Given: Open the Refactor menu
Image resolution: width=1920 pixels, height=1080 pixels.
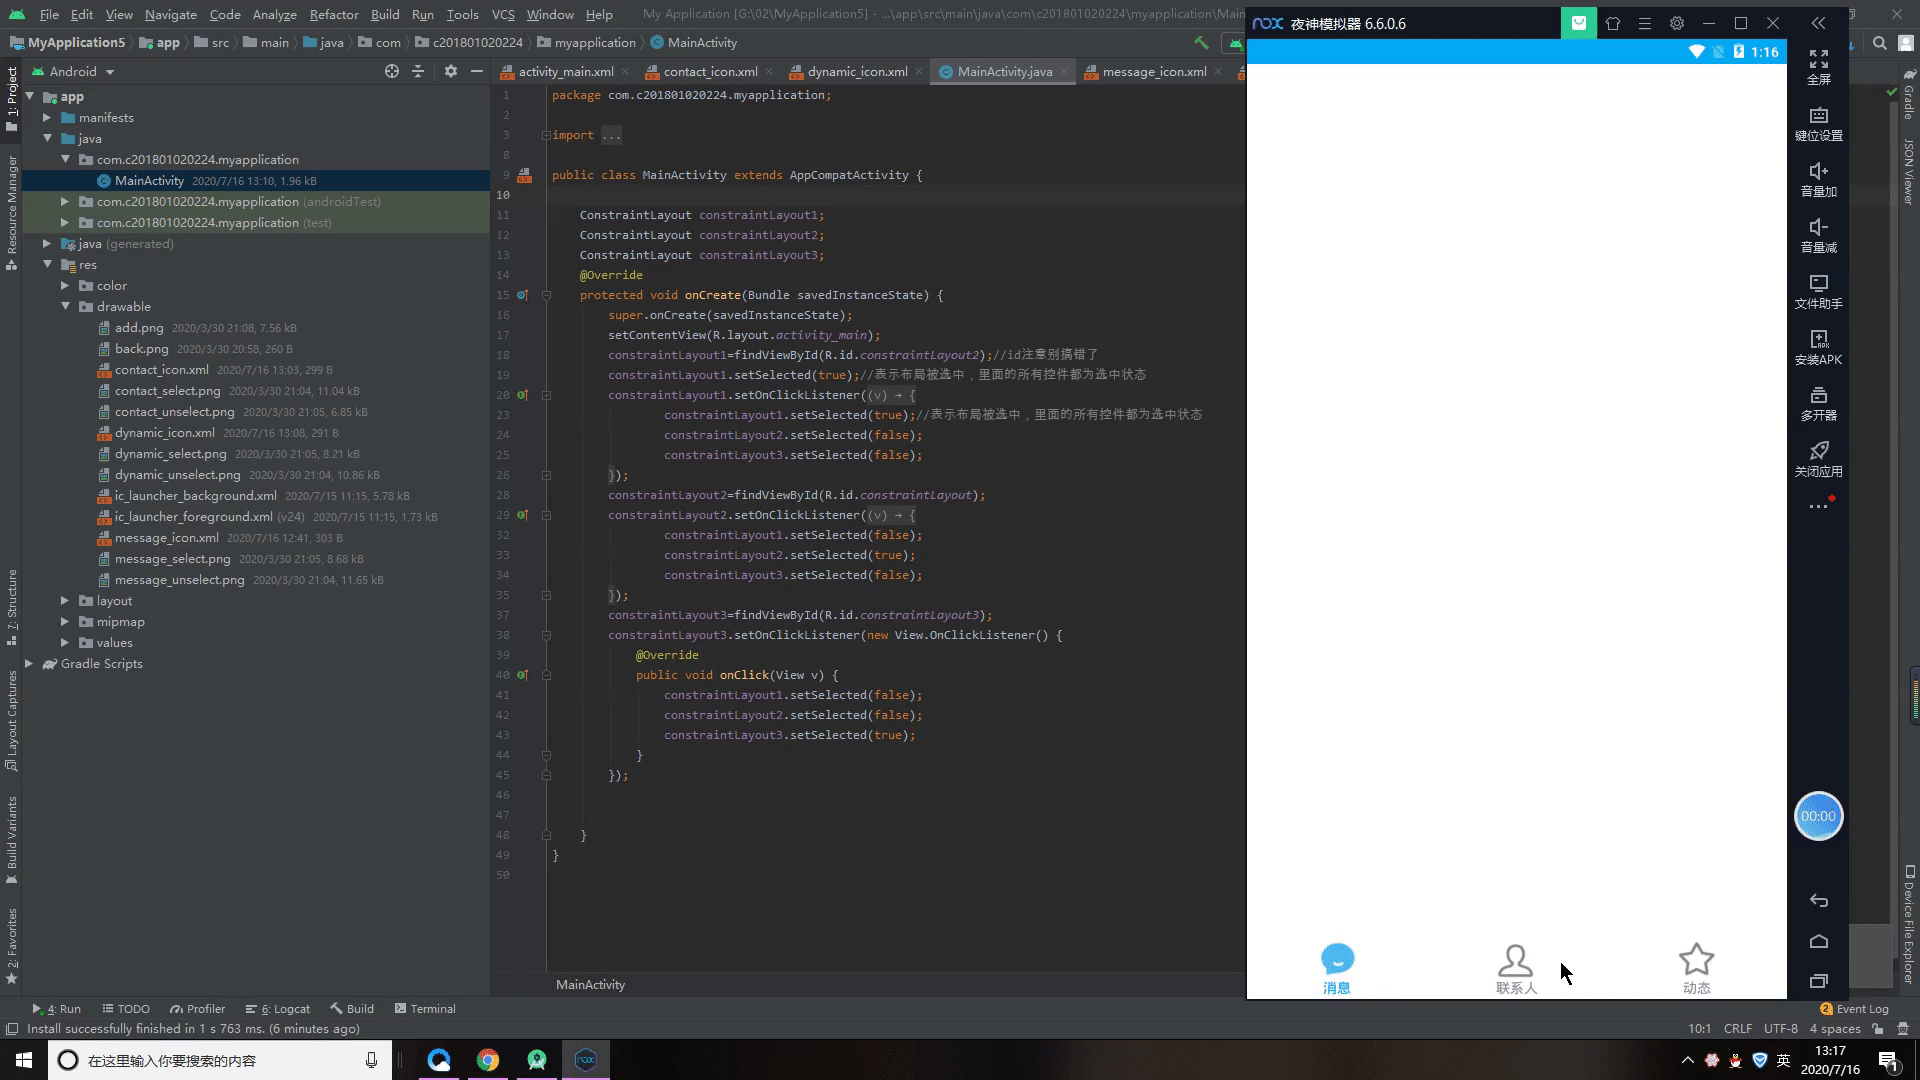Looking at the screenshot, I should [333, 15].
